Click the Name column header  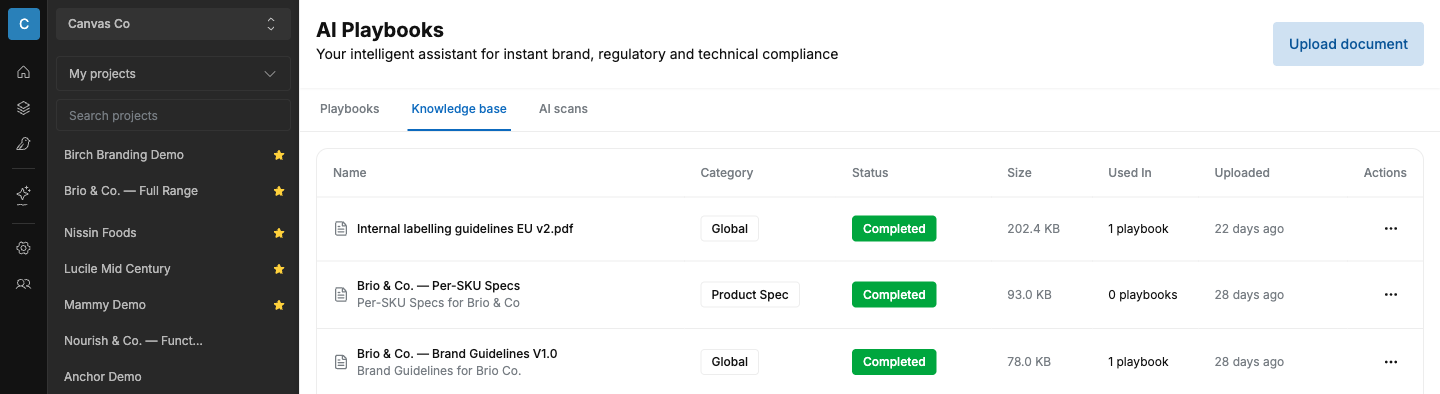(x=350, y=173)
